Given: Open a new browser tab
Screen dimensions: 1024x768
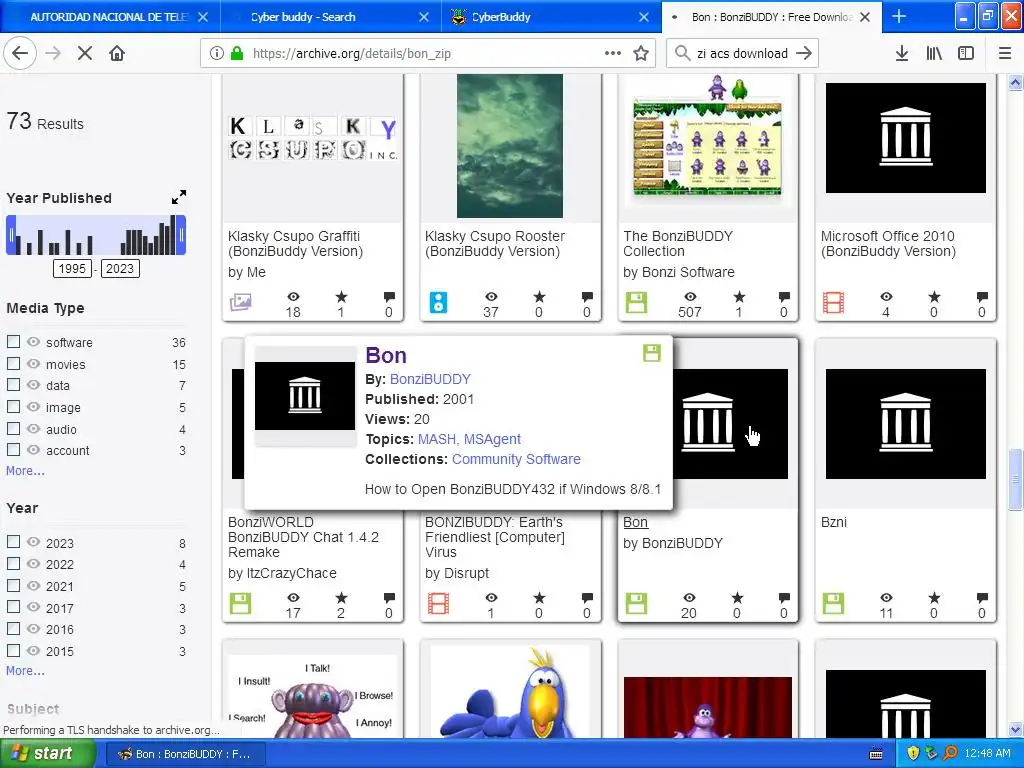Looking at the screenshot, I should [899, 16].
